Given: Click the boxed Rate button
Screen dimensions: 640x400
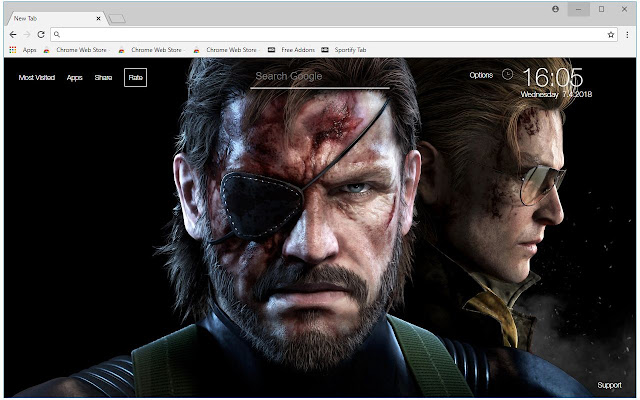Looking at the screenshot, I should (136, 78).
